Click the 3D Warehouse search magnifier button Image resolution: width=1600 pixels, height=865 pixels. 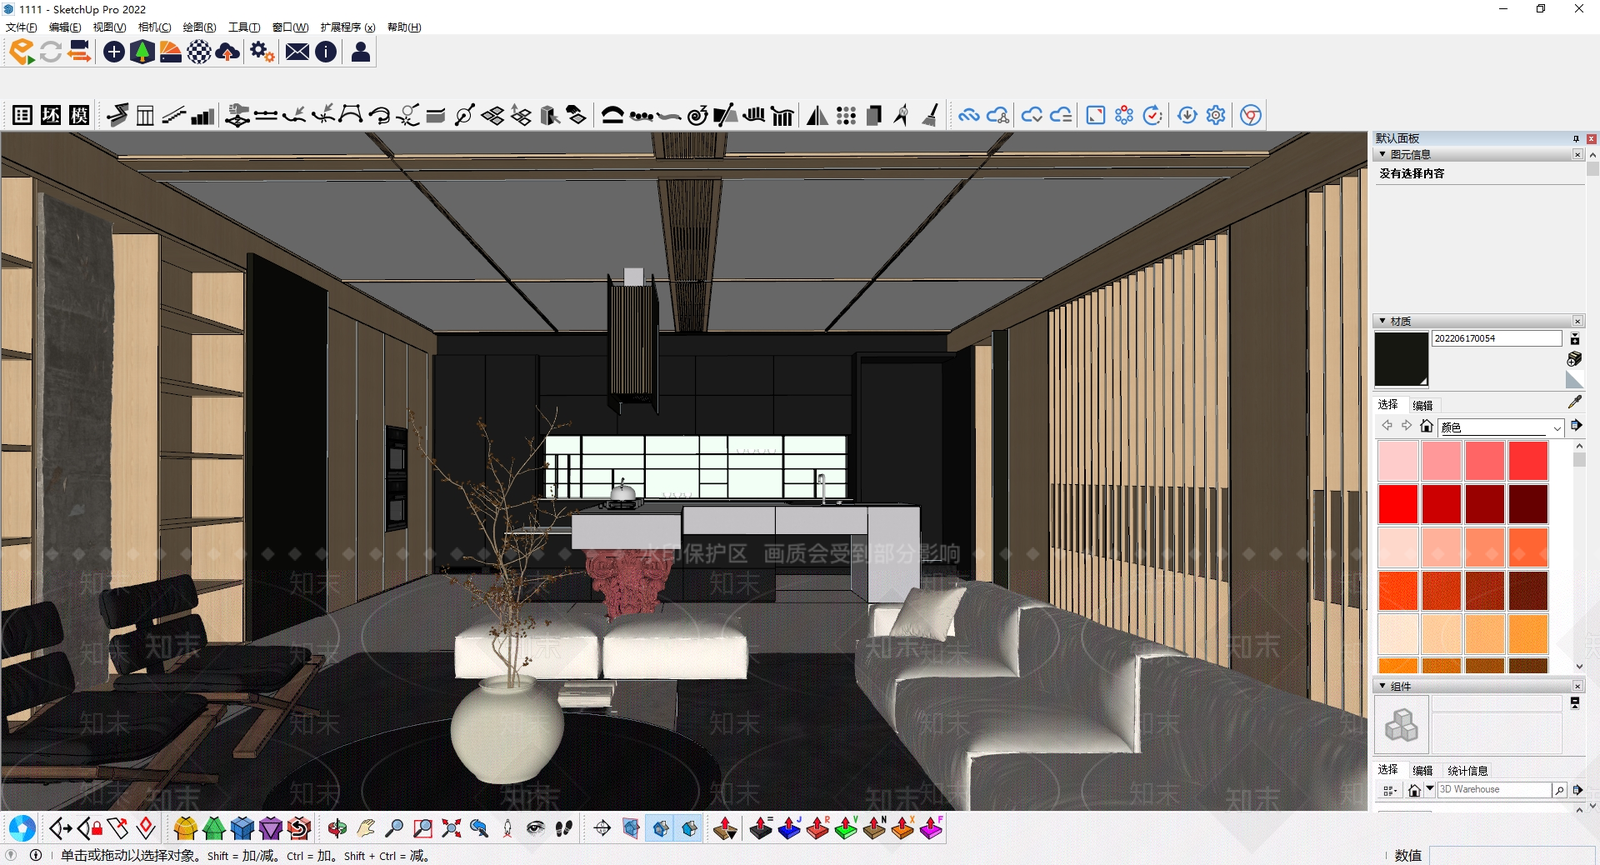tap(1559, 790)
